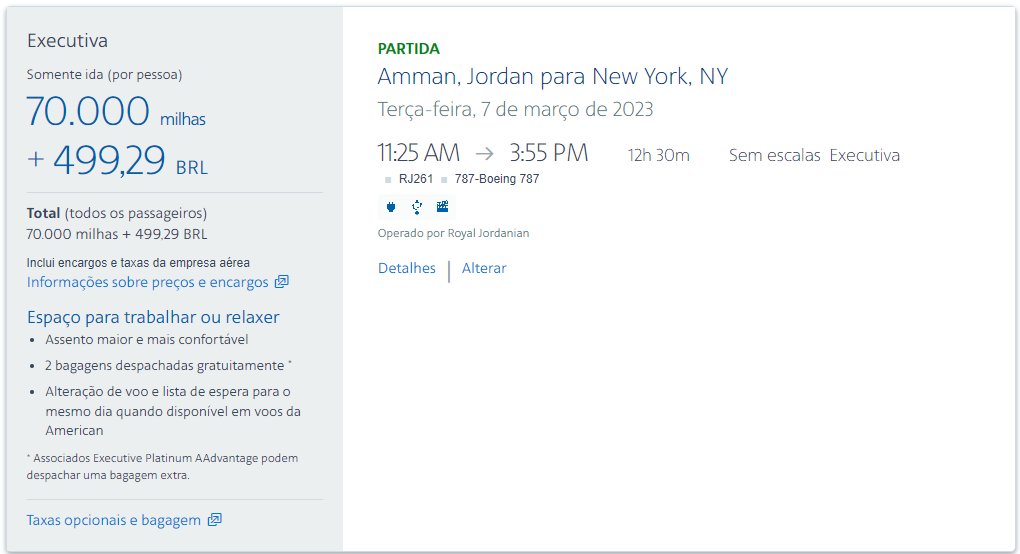Click the in-flight entertainment amenity icon
This screenshot has height=554, width=1020.
[x=442, y=207]
